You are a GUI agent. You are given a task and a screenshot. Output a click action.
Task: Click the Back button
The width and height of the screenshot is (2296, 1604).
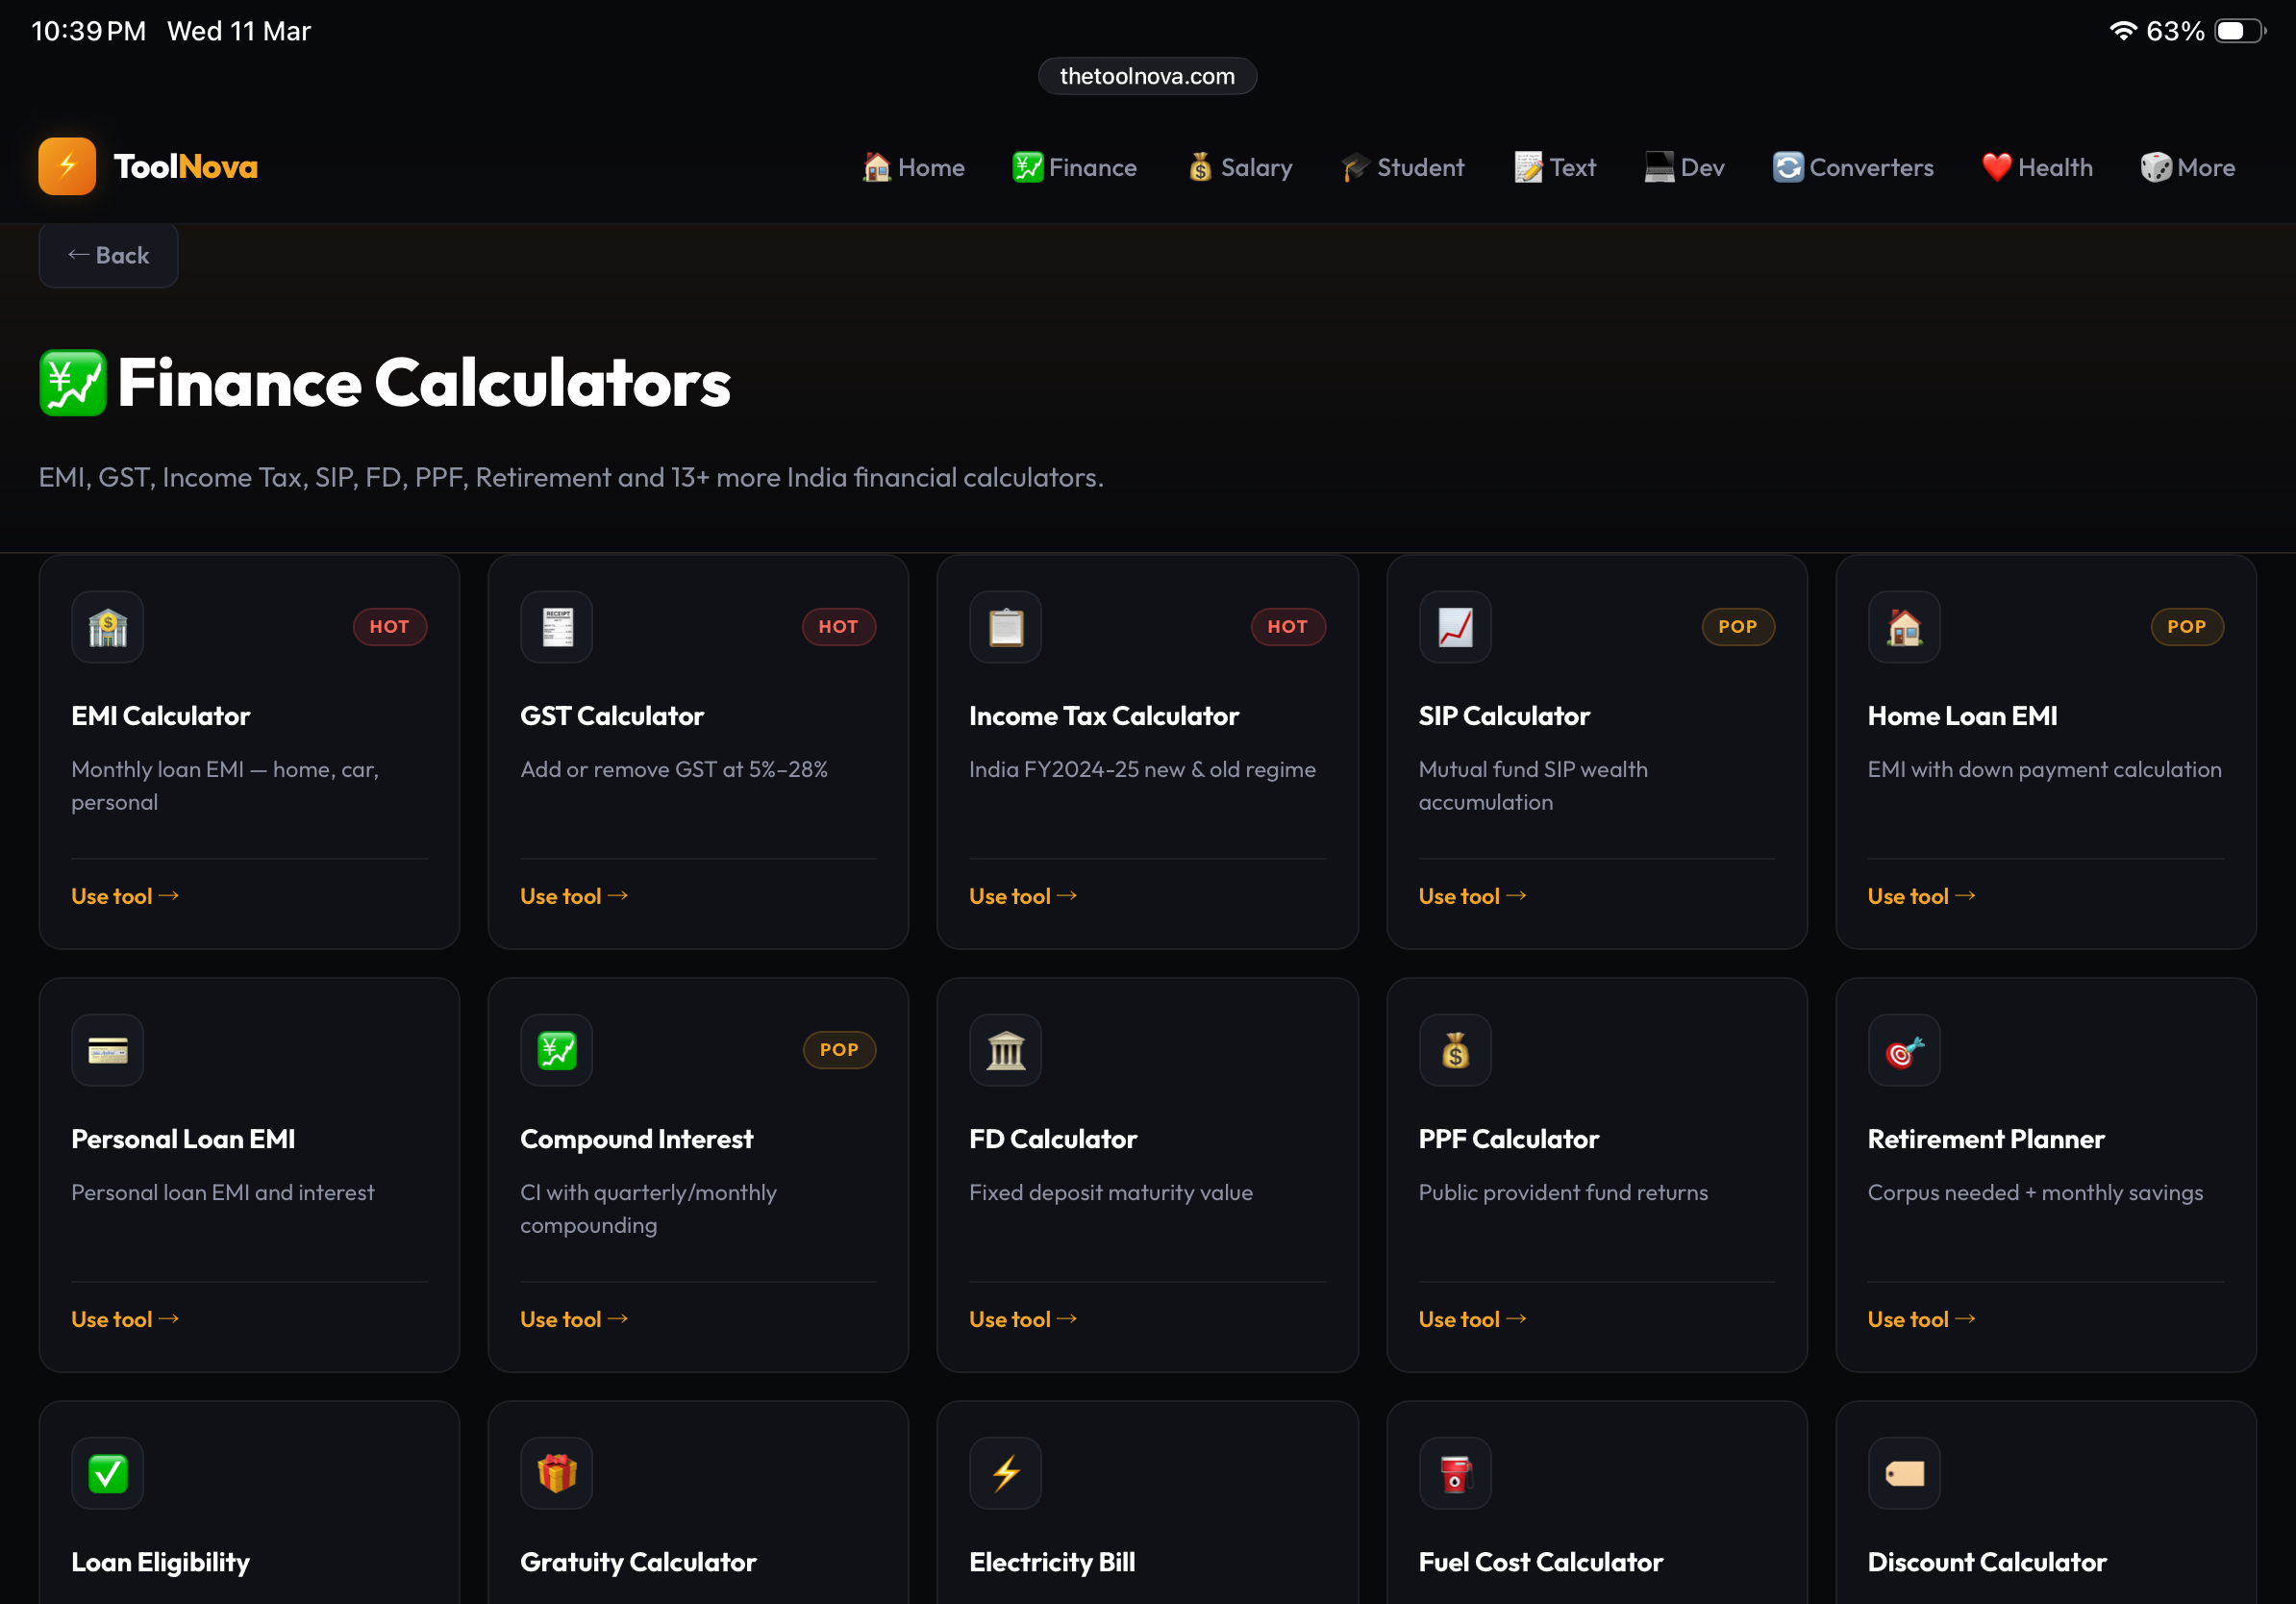(x=108, y=255)
